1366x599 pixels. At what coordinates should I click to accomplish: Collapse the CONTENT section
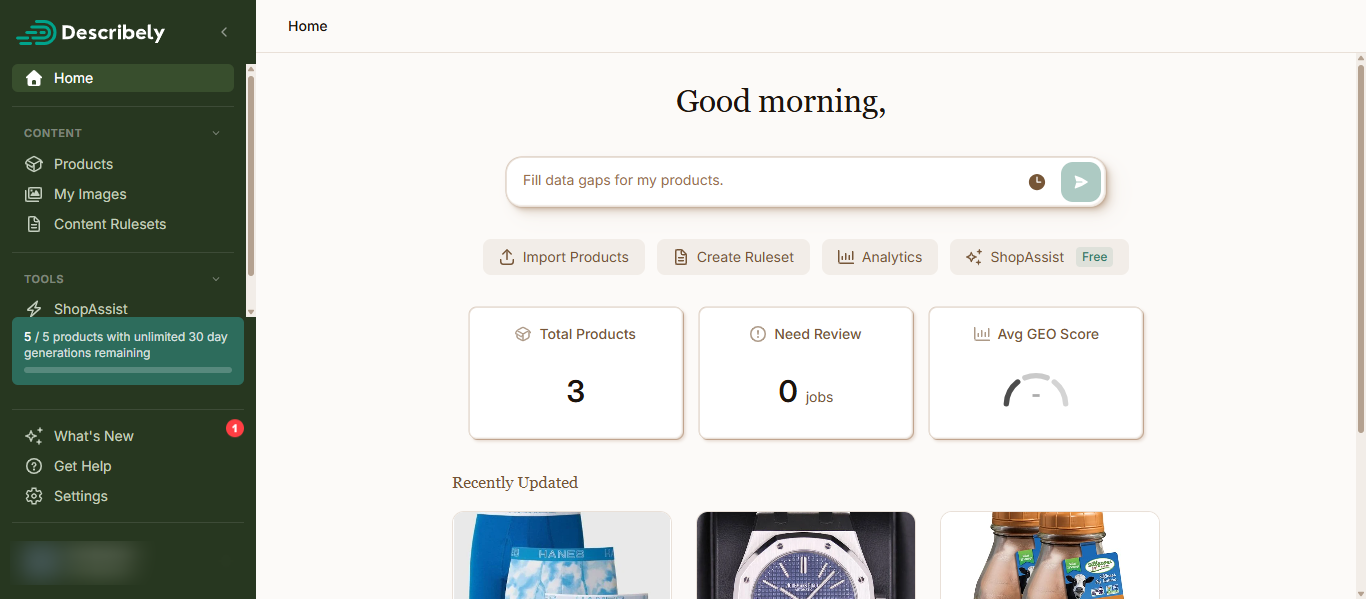216,133
